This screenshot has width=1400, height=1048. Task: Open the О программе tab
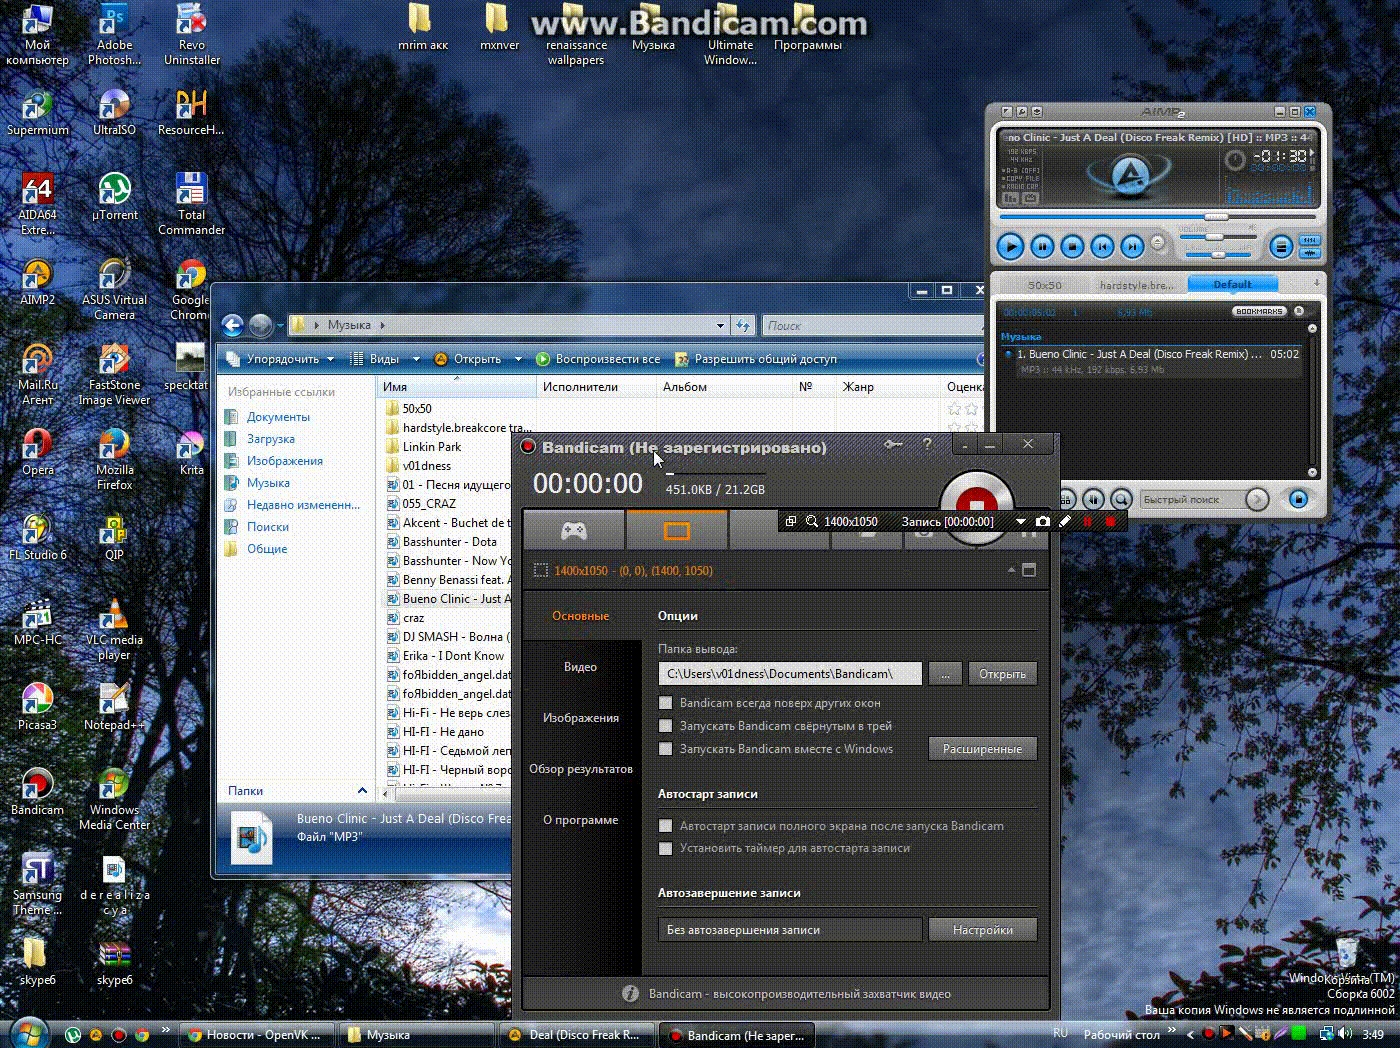coord(580,820)
